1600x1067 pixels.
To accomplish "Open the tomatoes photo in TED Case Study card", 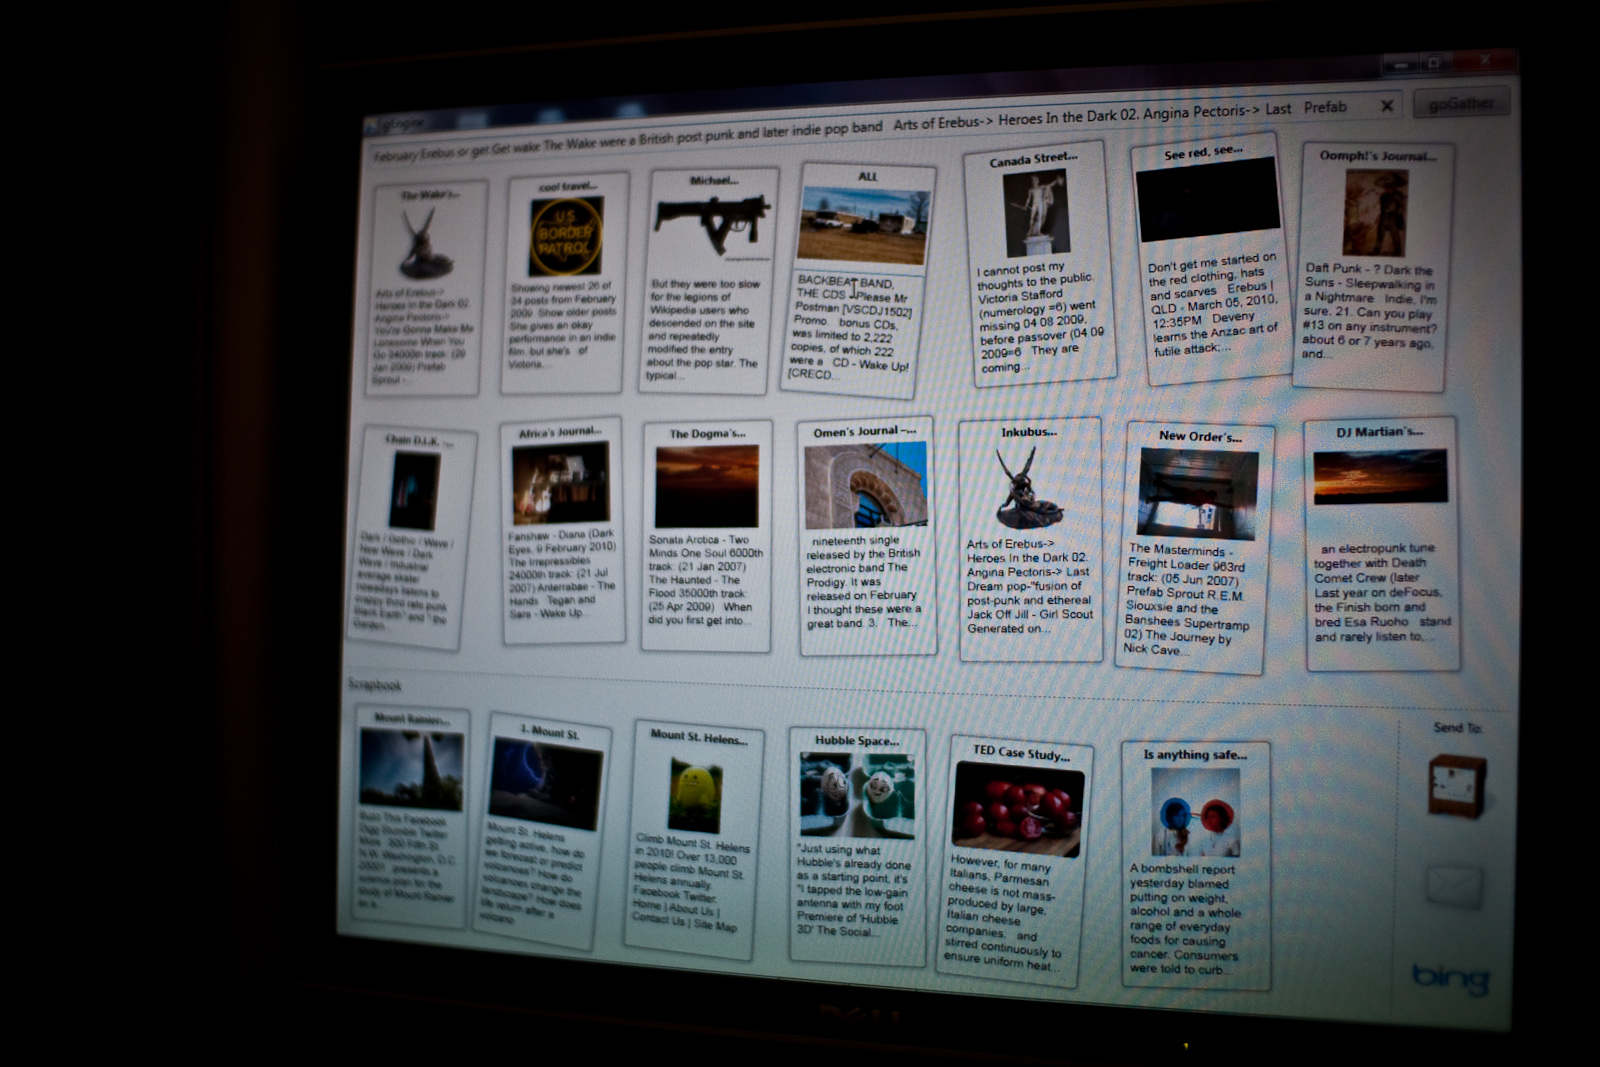I will point(1018,810).
